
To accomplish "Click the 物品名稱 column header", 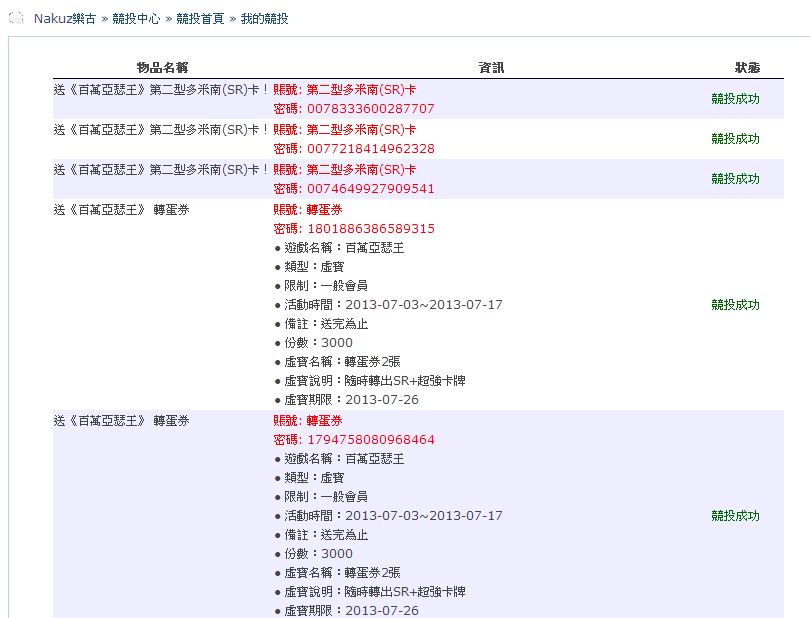I will [x=162, y=68].
